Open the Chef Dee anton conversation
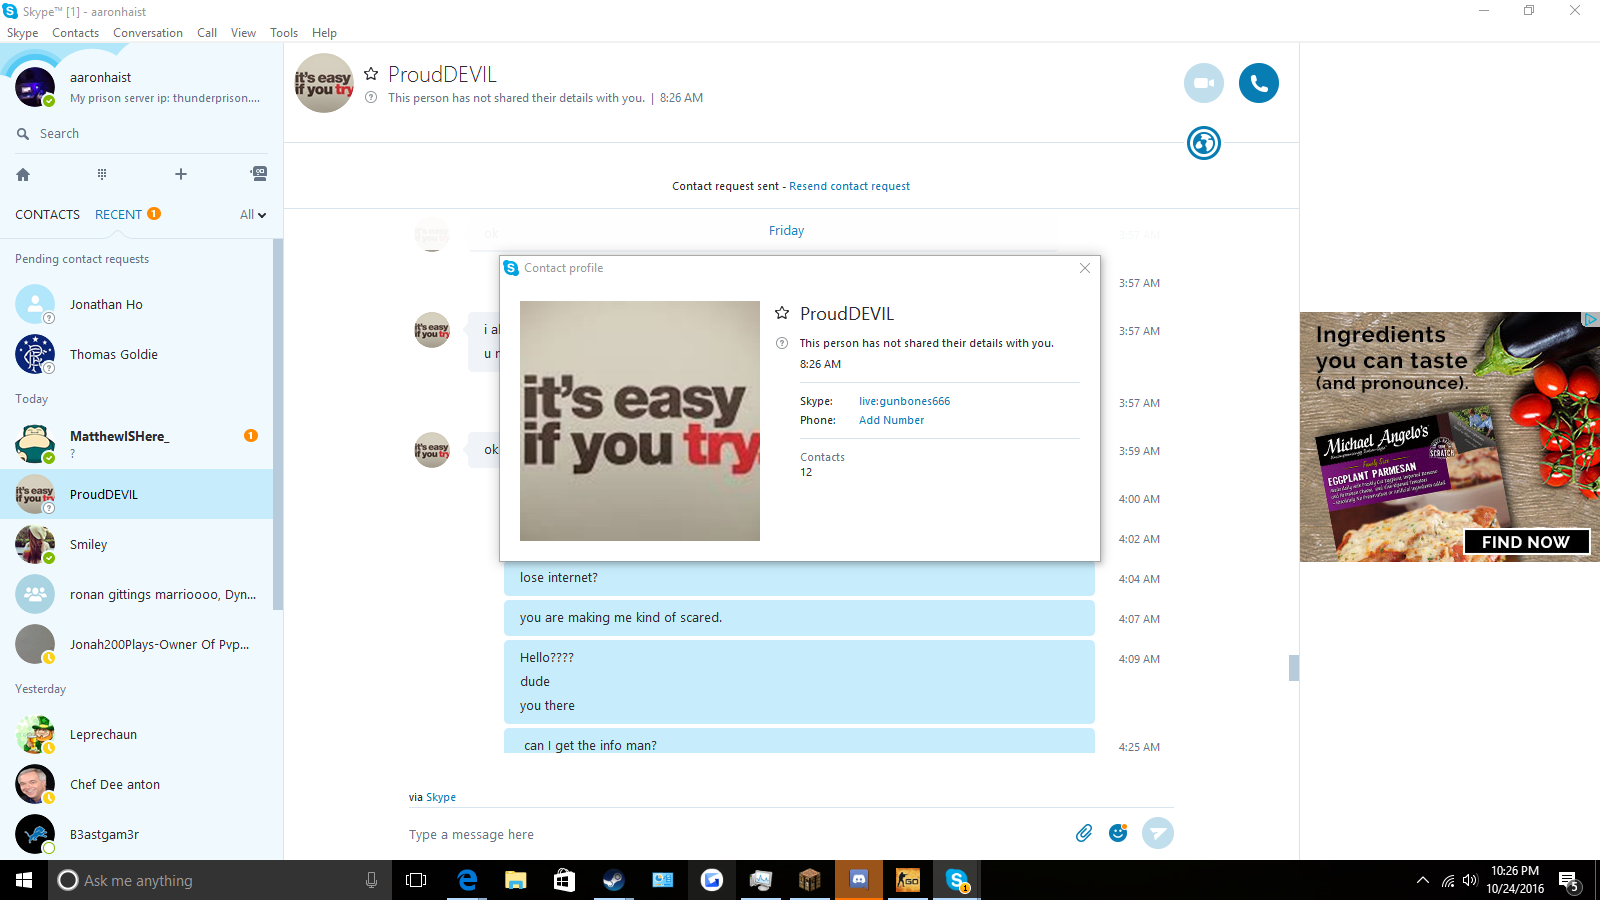This screenshot has width=1600, height=900. pyautogui.click(x=137, y=784)
